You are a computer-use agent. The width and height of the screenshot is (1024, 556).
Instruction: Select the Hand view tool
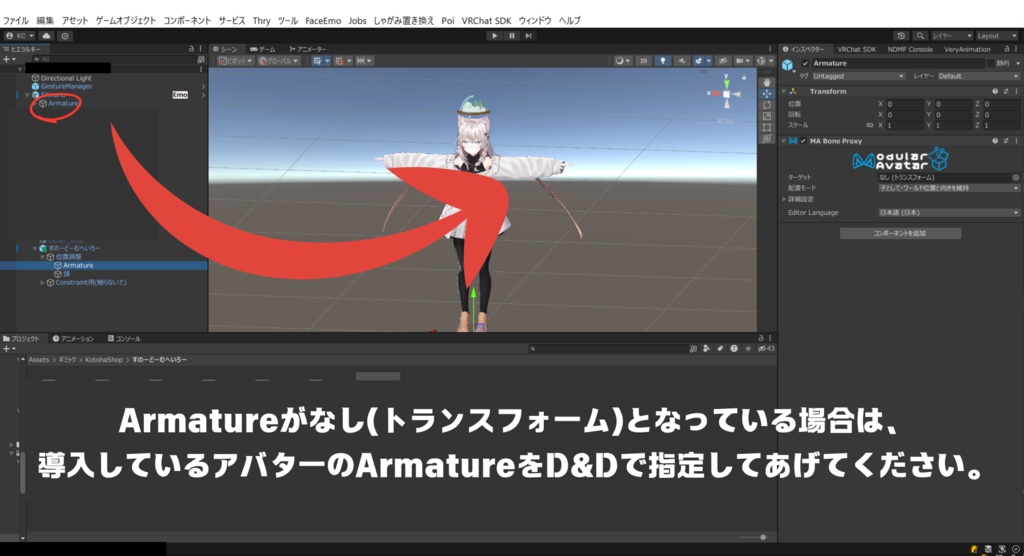pyautogui.click(x=767, y=83)
